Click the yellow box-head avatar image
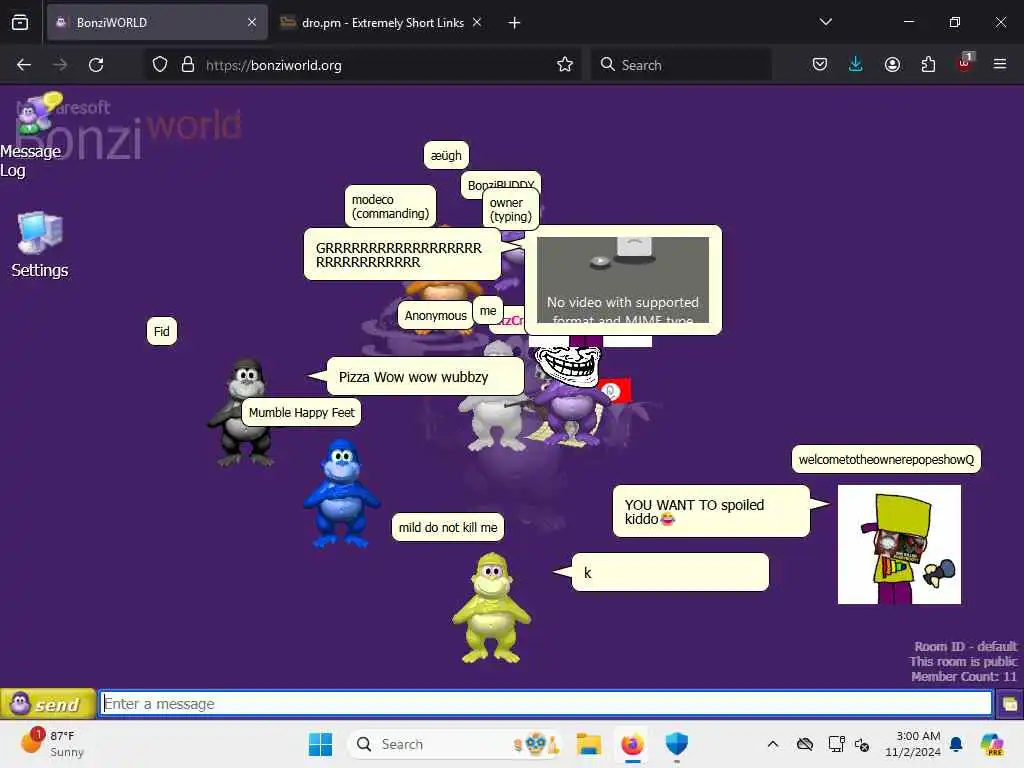Image resolution: width=1024 pixels, height=768 pixels. point(899,544)
